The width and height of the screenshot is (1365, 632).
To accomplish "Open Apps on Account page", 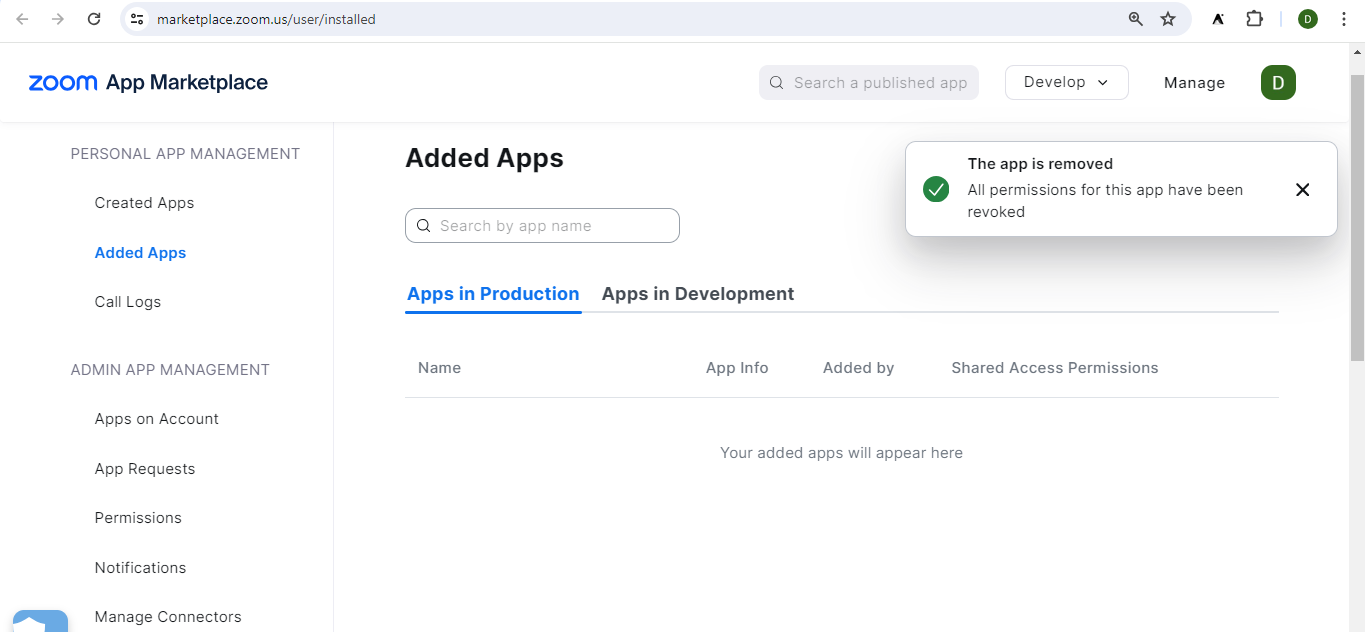I will point(156,419).
